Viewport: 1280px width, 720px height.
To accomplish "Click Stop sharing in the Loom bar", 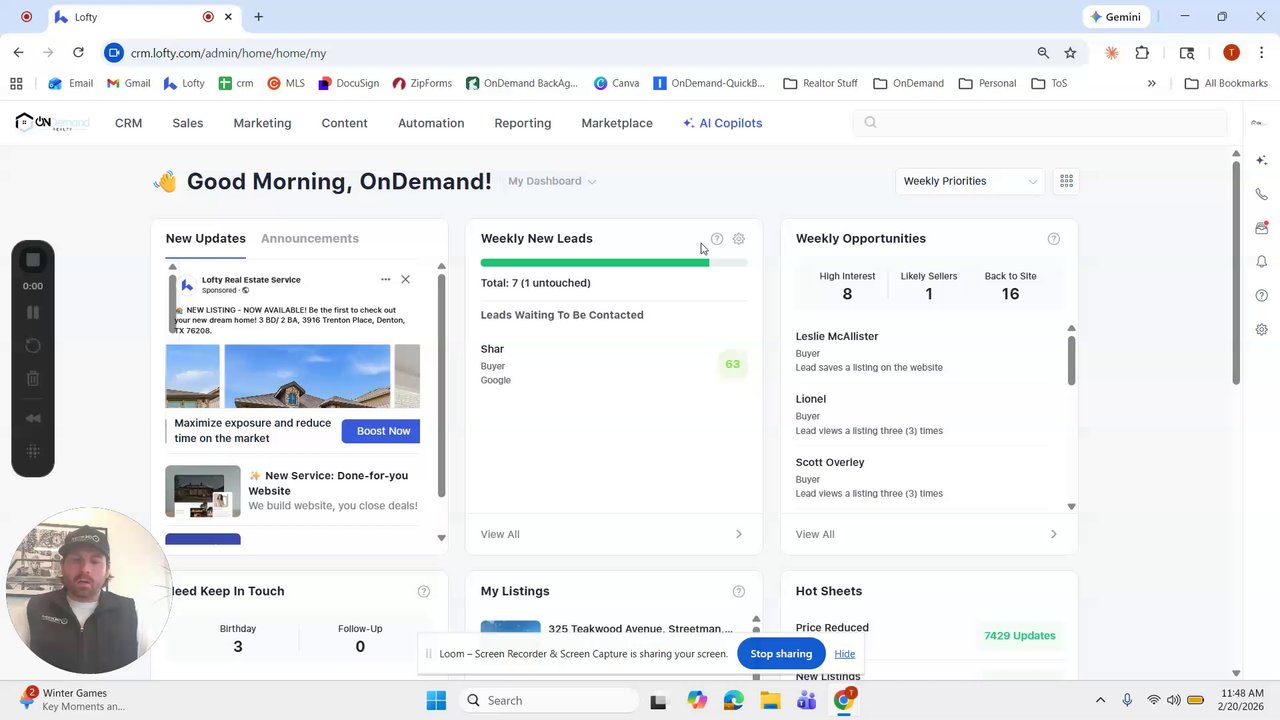I will point(781,654).
